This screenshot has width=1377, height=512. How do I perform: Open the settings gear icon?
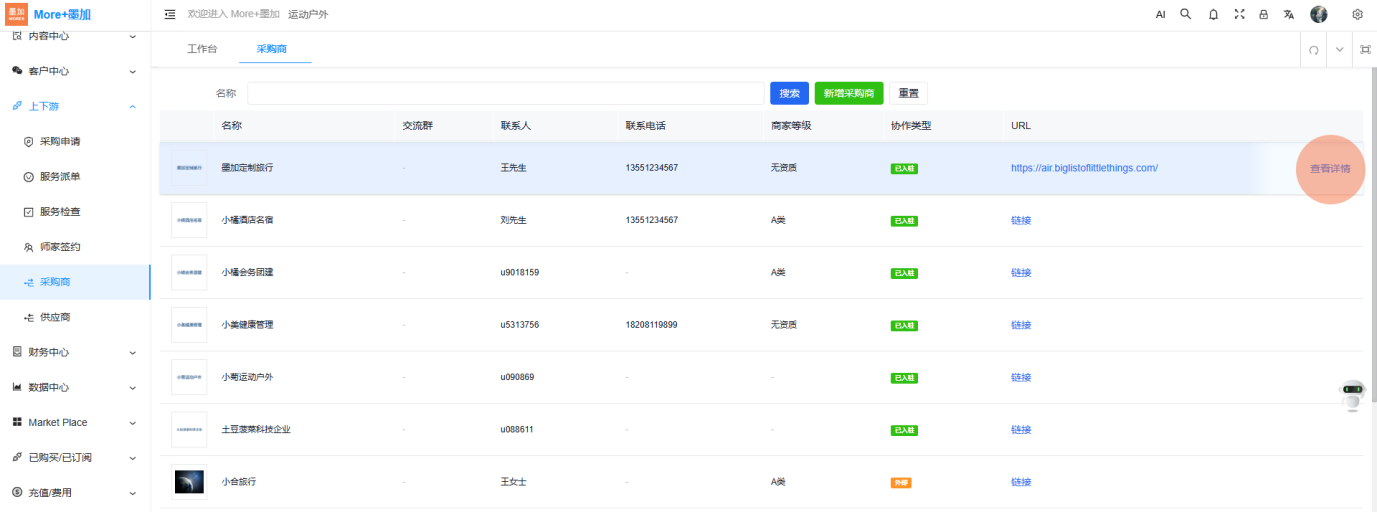pyautogui.click(x=1357, y=15)
